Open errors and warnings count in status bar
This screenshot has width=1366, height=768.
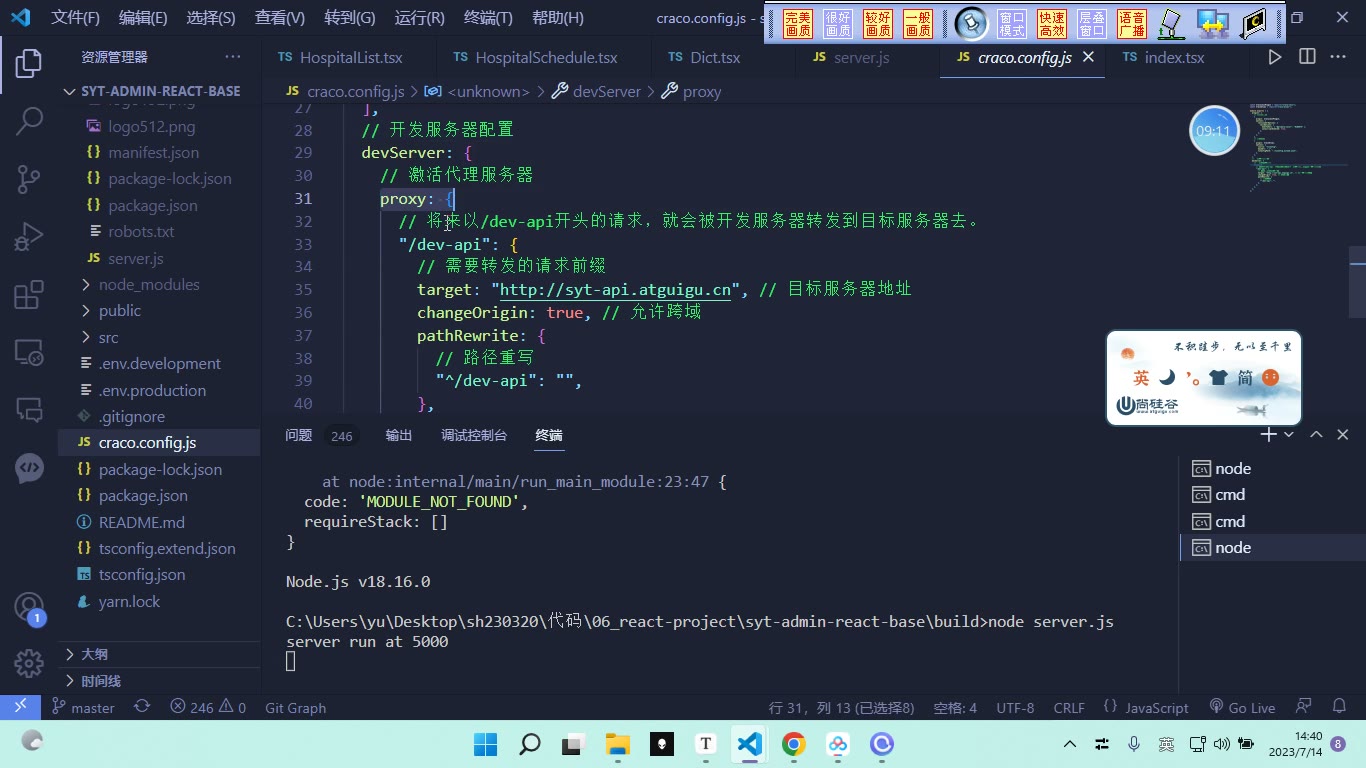pyautogui.click(x=208, y=707)
